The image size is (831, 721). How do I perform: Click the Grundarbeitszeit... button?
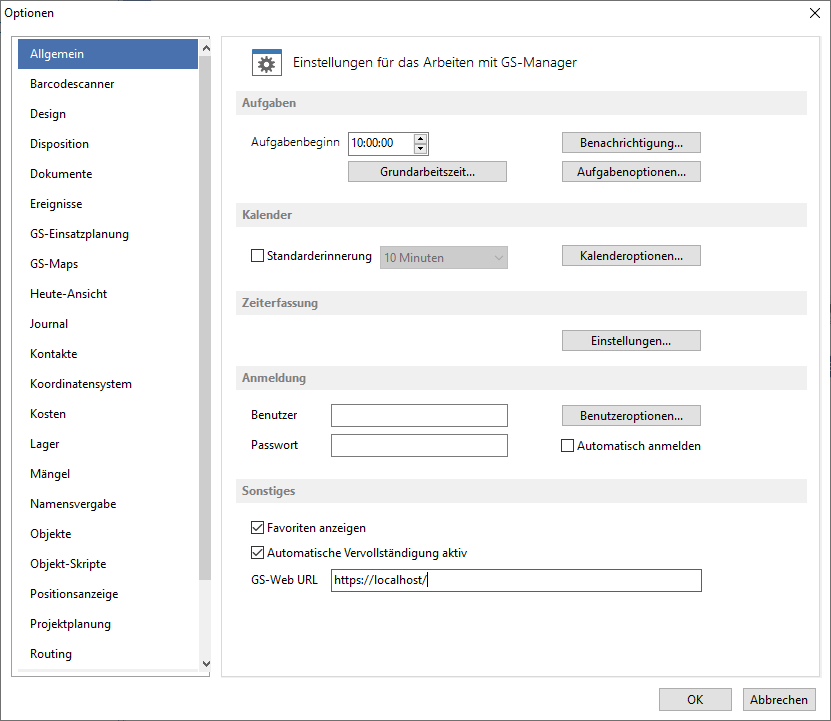427,172
